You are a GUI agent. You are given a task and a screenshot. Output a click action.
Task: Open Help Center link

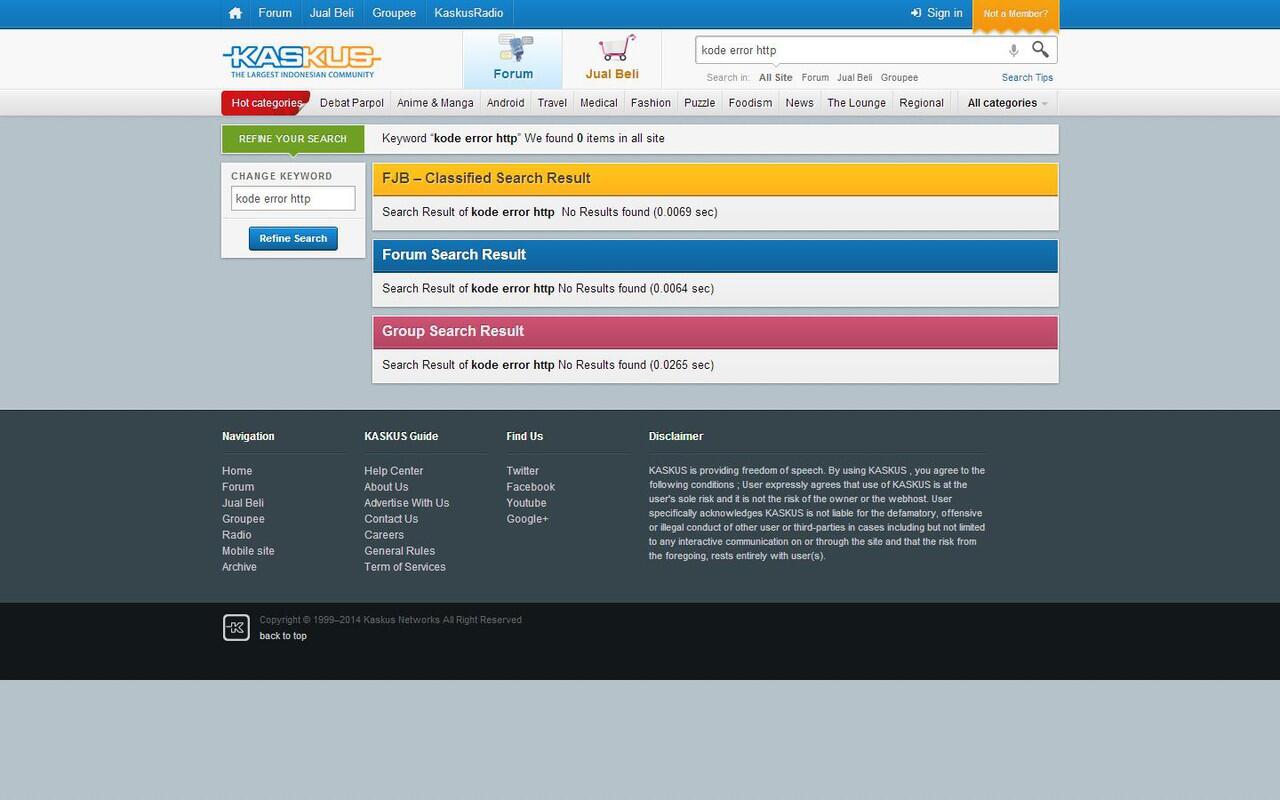click(x=393, y=471)
